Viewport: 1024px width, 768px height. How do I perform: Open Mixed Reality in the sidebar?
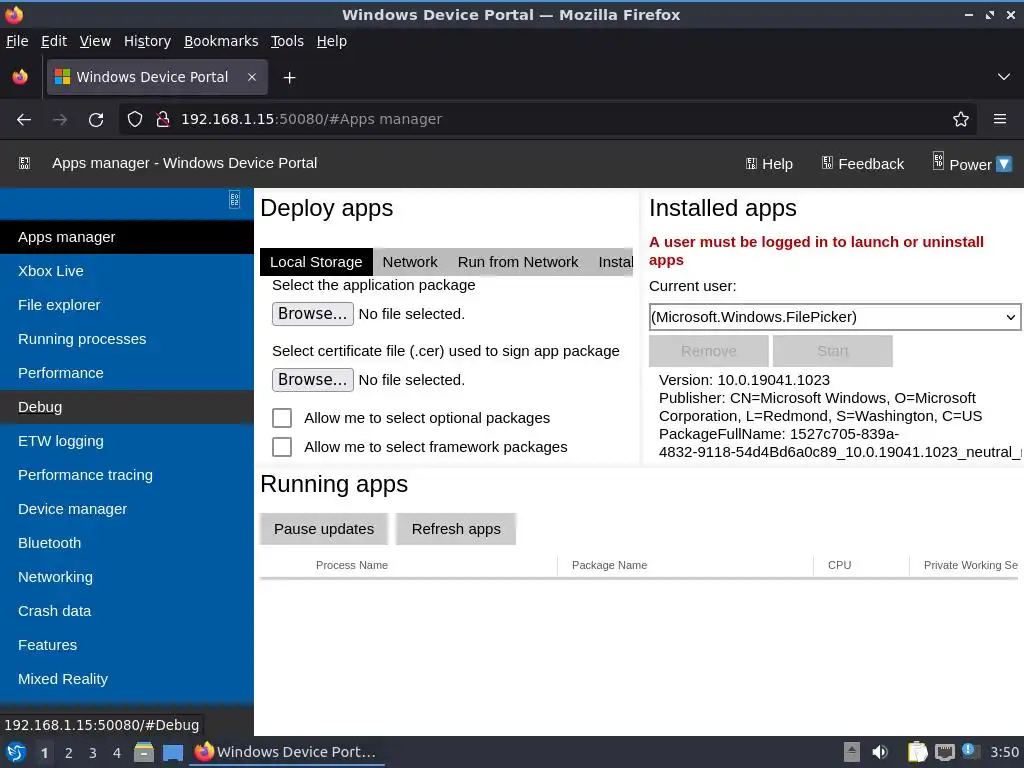127,679
